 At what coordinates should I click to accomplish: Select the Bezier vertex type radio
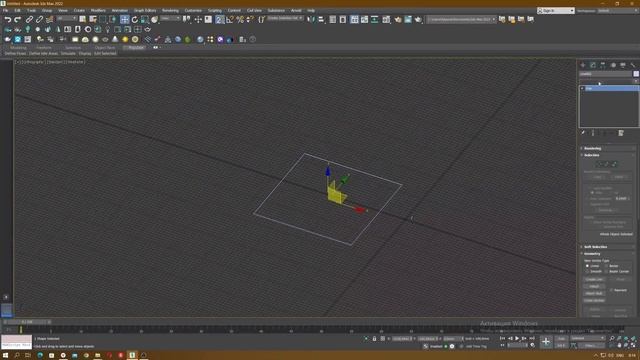[607, 266]
